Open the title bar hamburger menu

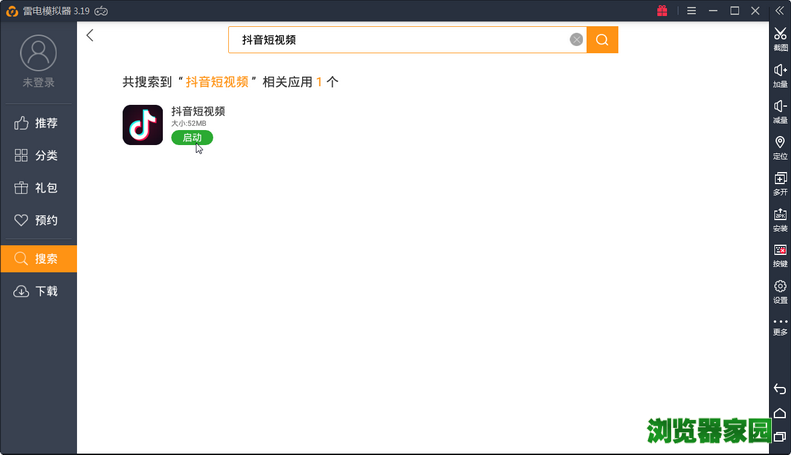click(690, 10)
